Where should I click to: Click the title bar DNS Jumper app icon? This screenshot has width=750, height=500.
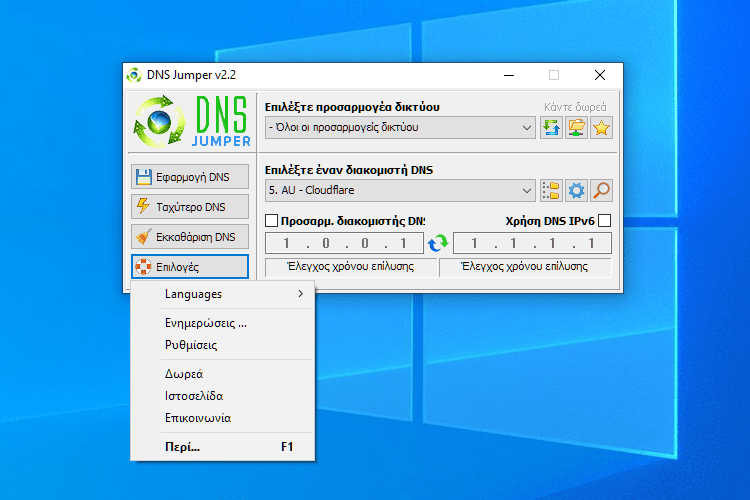tap(134, 75)
